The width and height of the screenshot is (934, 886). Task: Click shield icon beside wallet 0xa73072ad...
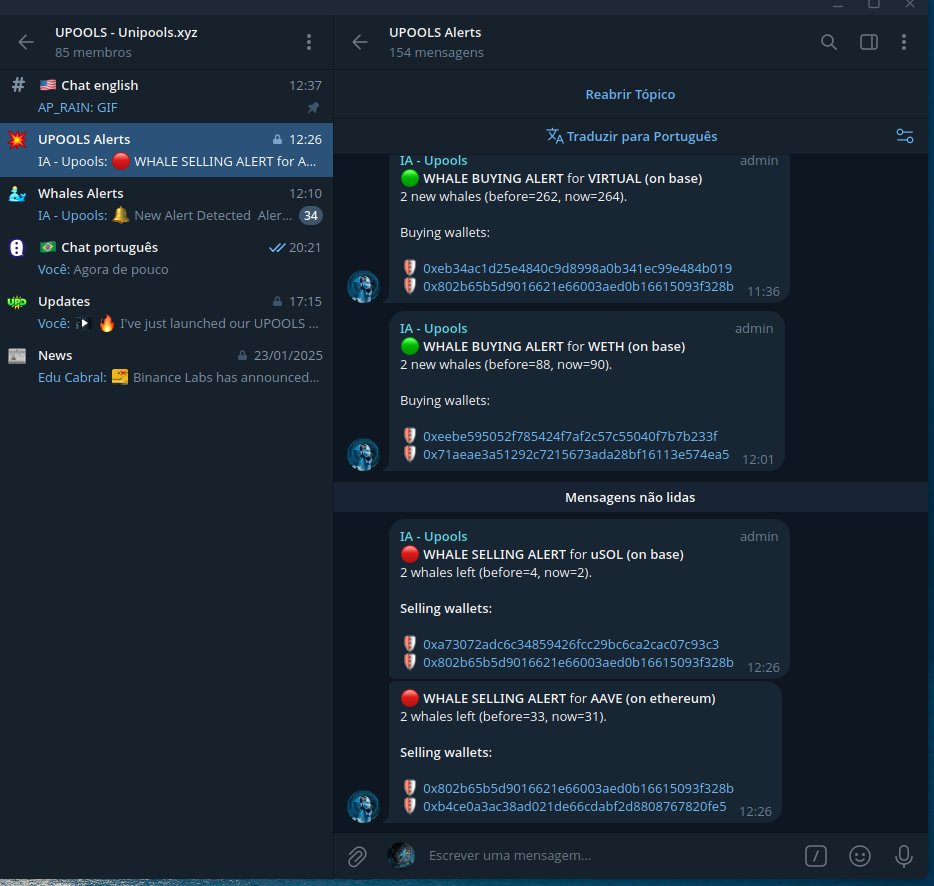coord(410,643)
